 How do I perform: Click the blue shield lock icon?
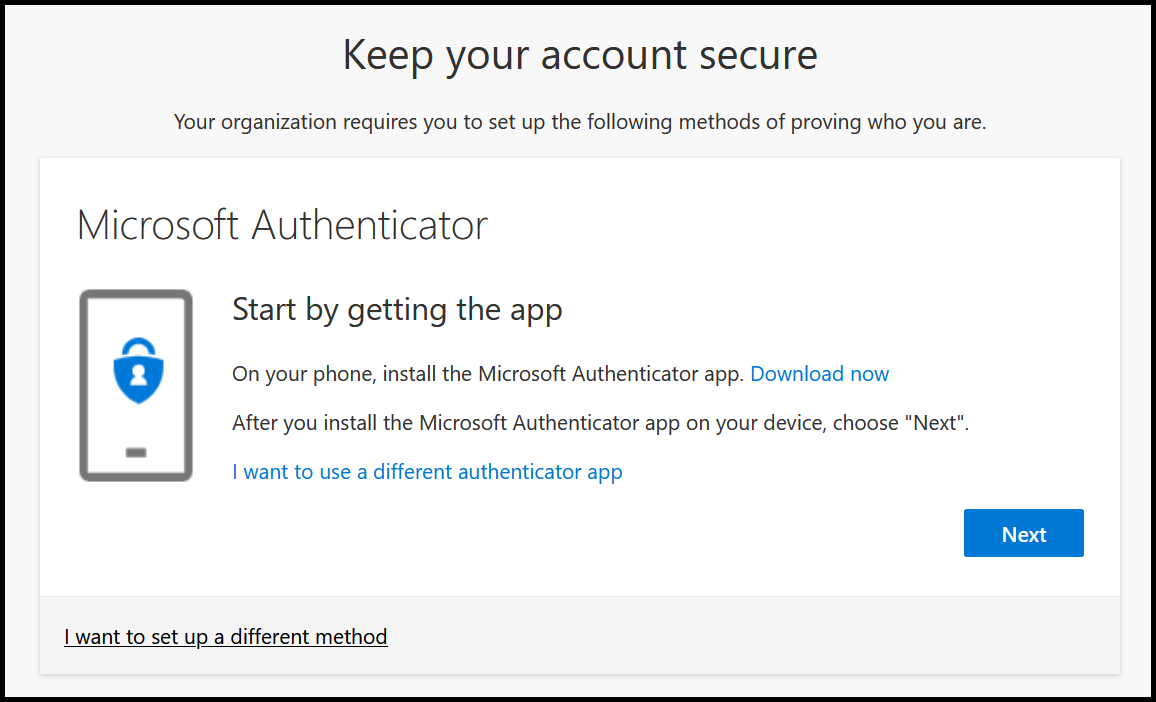click(x=138, y=371)
